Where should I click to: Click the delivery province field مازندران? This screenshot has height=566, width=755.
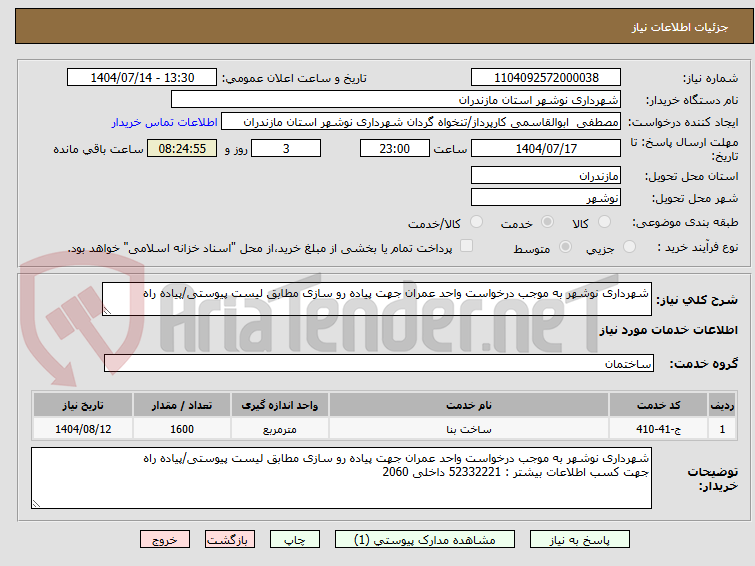[546, 175]
